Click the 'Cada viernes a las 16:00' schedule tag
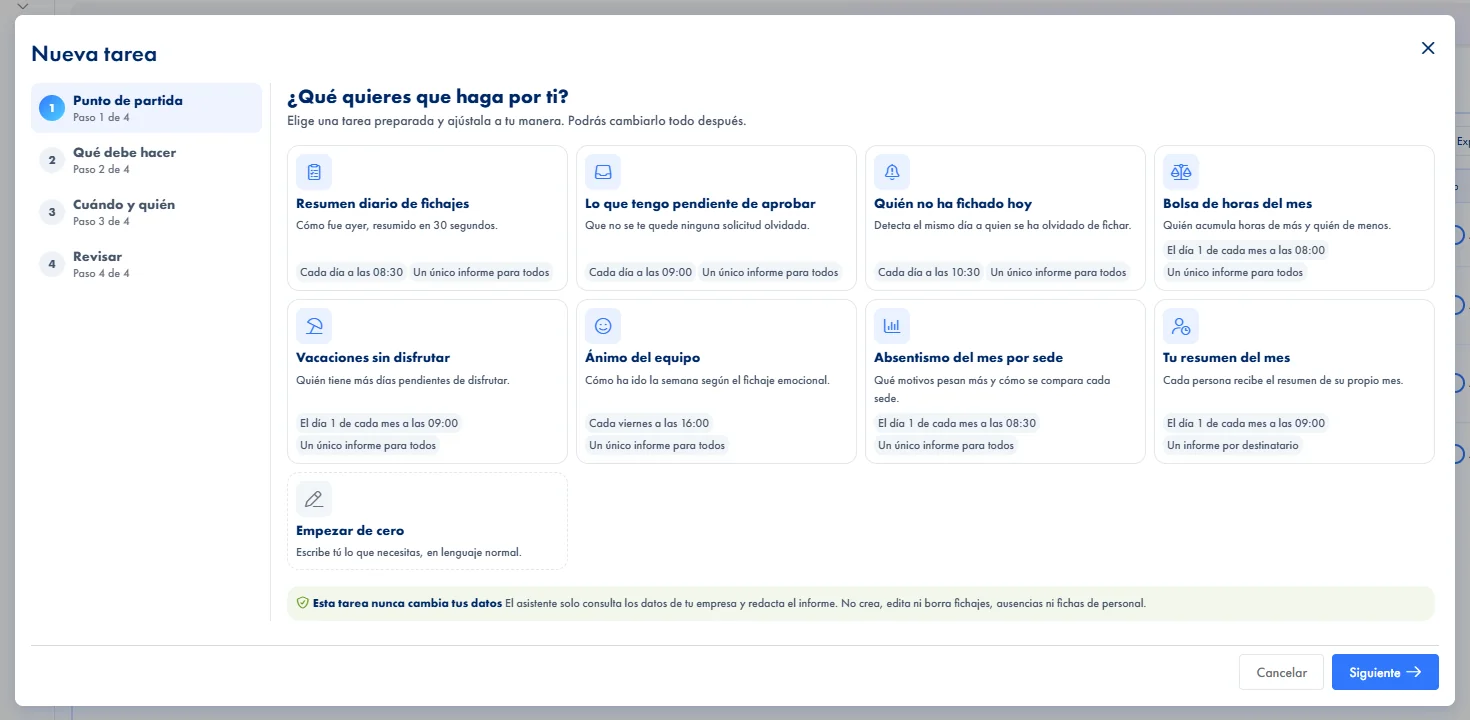The width and height of the screenshot is (1470, 720). tap(649, 423)
